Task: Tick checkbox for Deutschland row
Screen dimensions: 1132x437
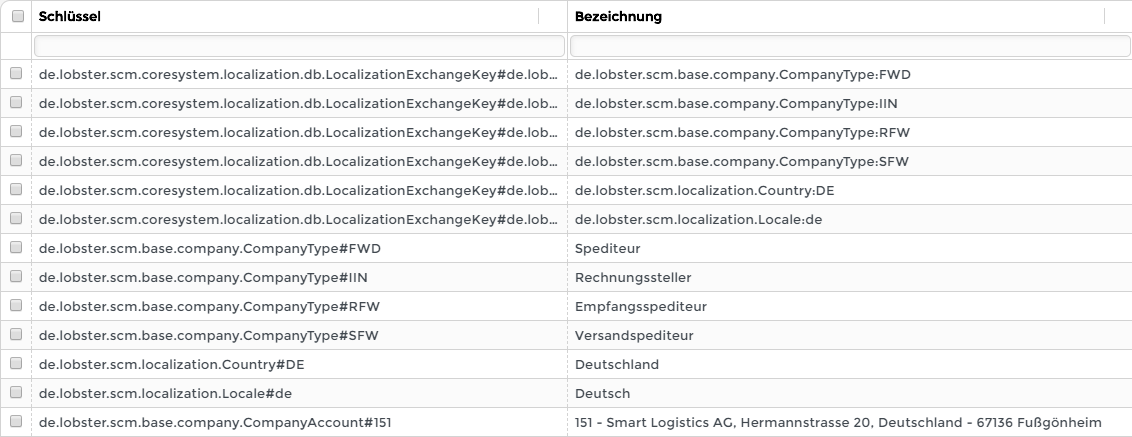Action: [x=16, y=364]
